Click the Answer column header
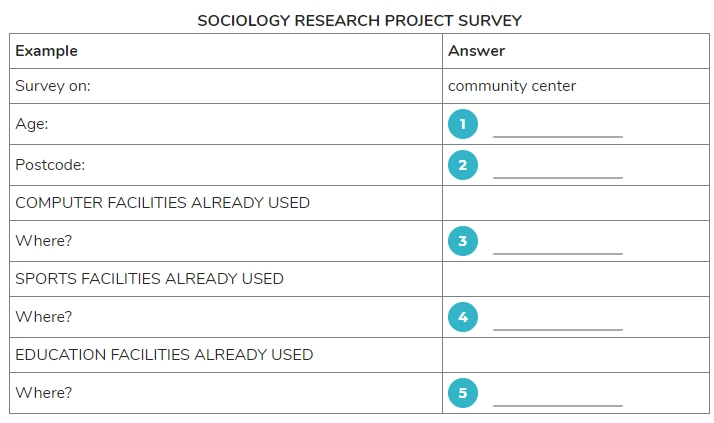This screenshot has height=423, width=714. (x=476, y=51)
